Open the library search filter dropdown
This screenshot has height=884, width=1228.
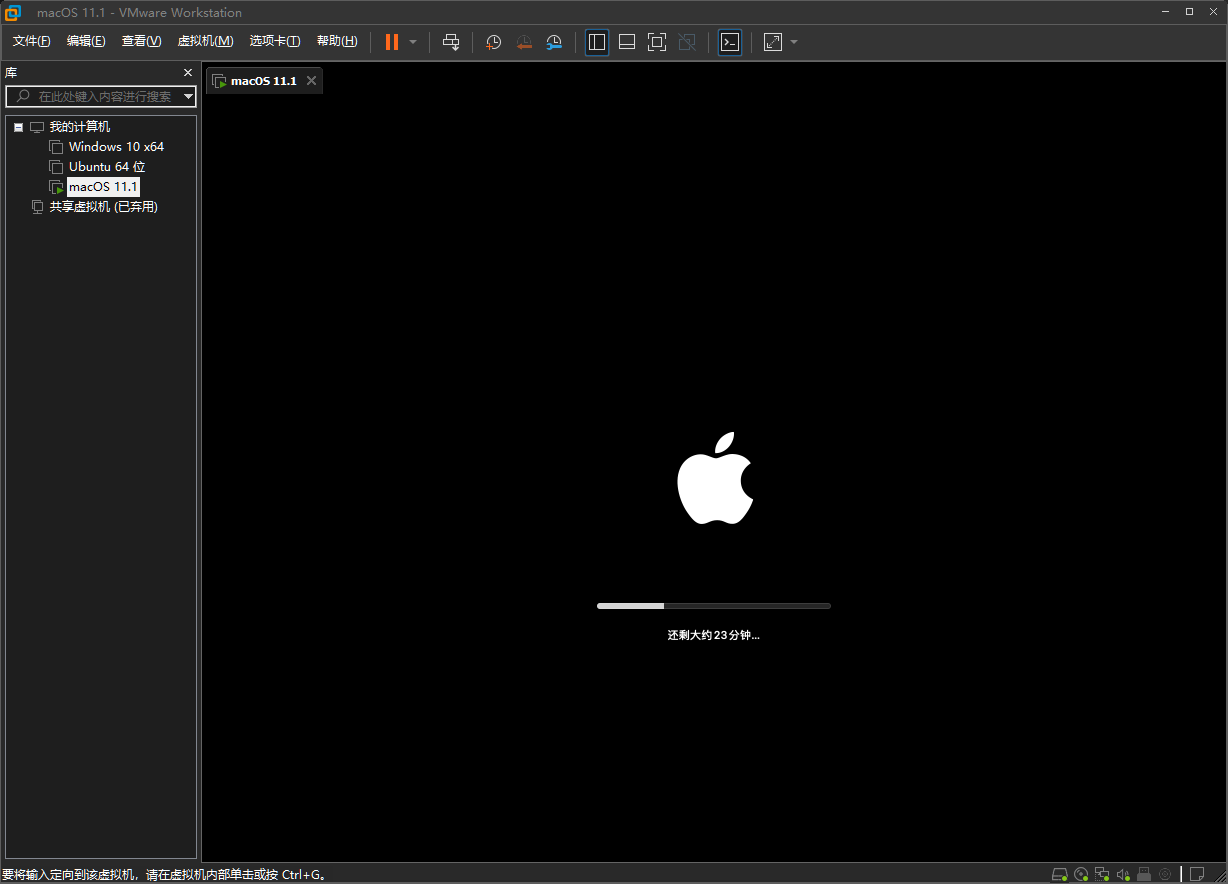(189, 97)
